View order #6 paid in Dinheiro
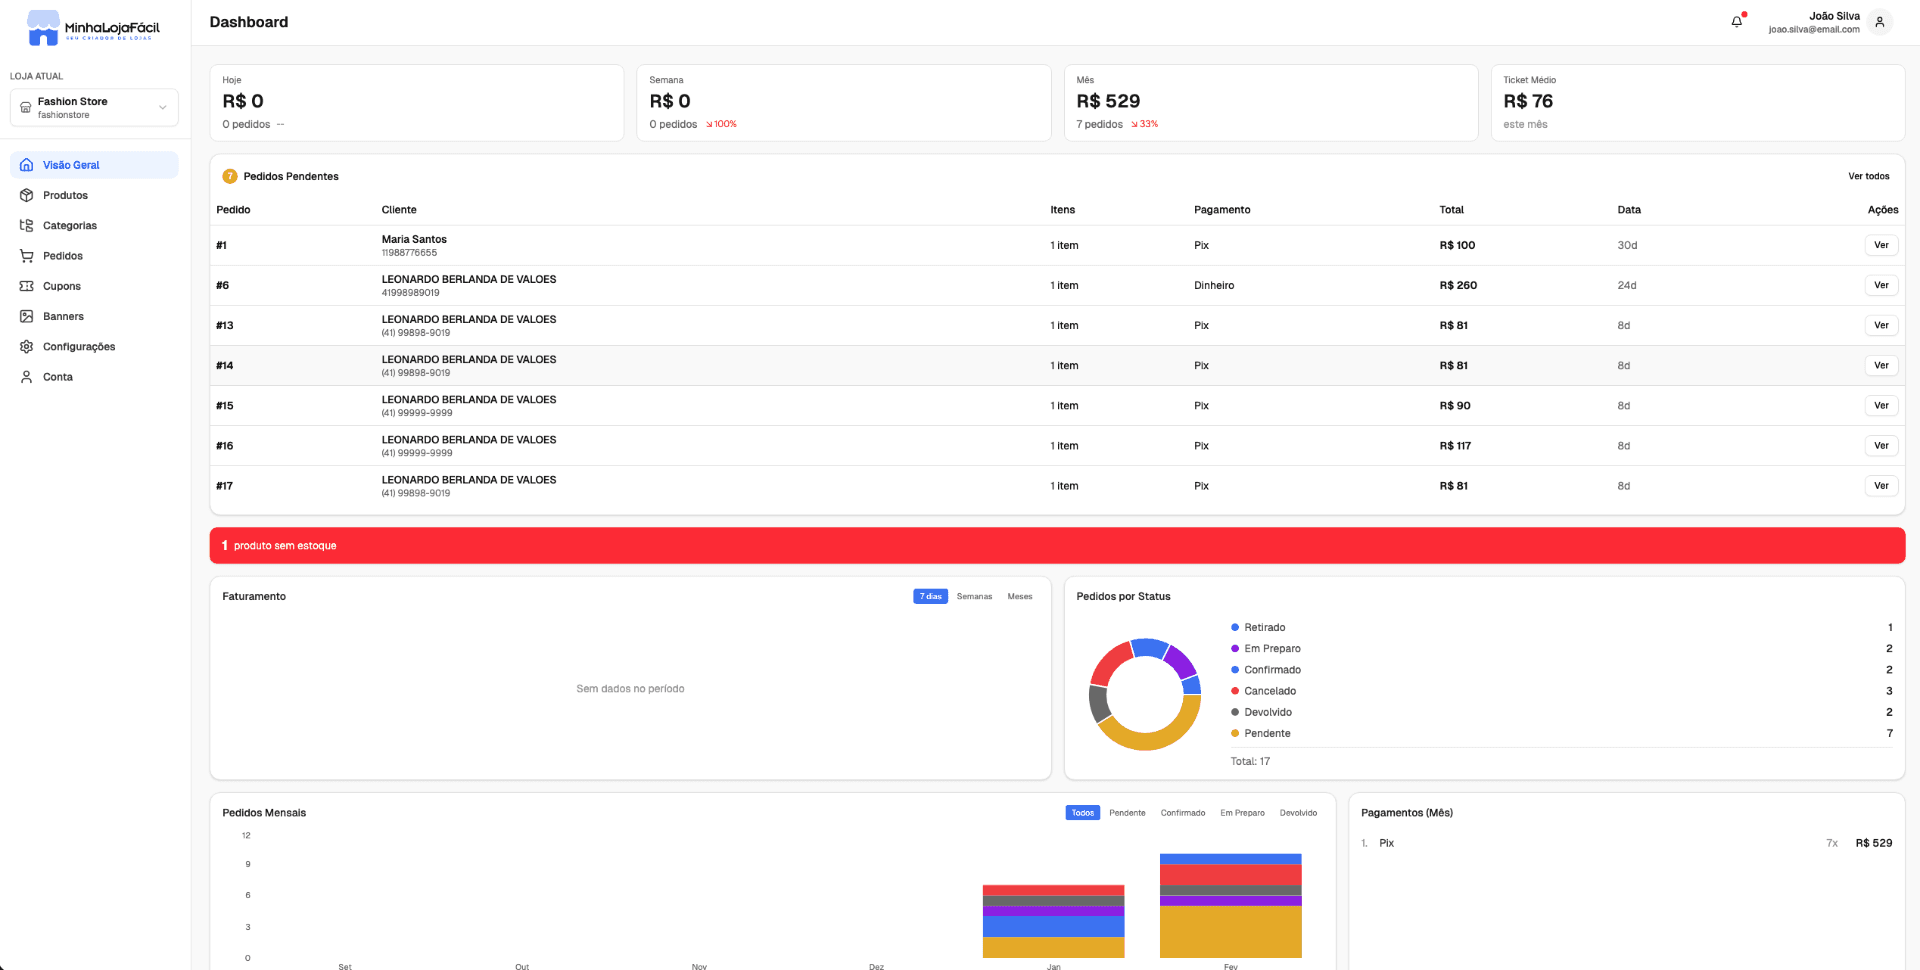The image size is (1920, 970). tap(1881, 285)
